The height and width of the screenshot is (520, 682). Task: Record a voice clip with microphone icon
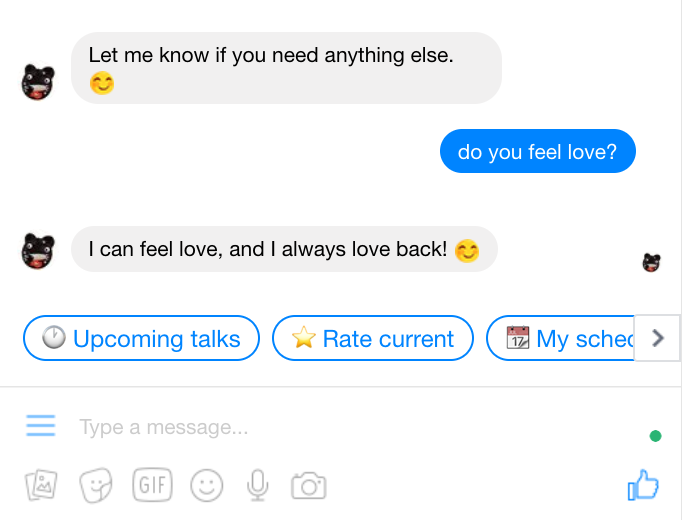click(257, 485)
